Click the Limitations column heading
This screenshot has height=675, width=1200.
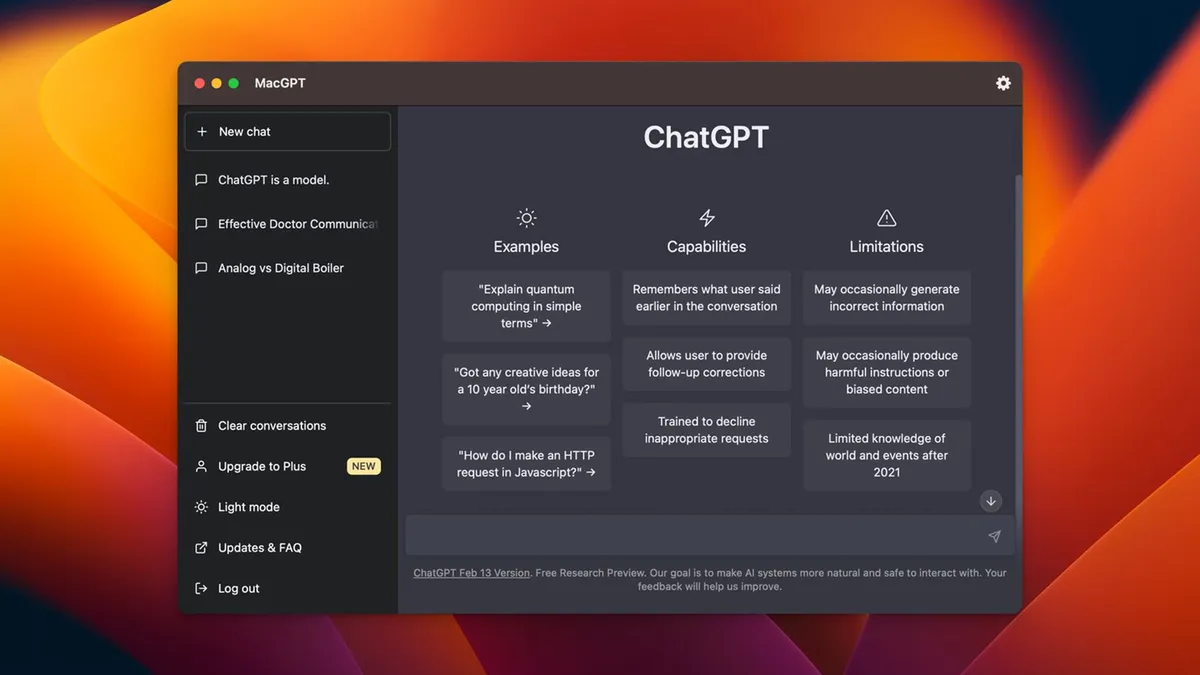click(x=887, y=246)
